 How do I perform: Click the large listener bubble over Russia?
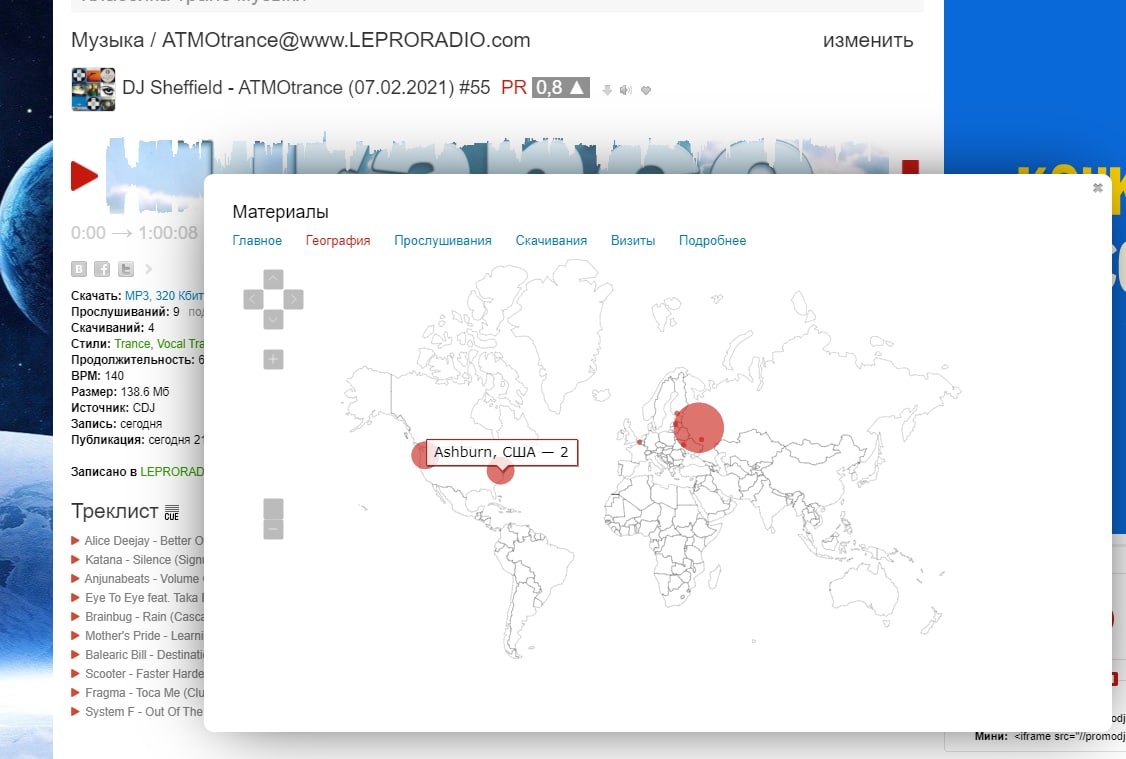(699, 427)
